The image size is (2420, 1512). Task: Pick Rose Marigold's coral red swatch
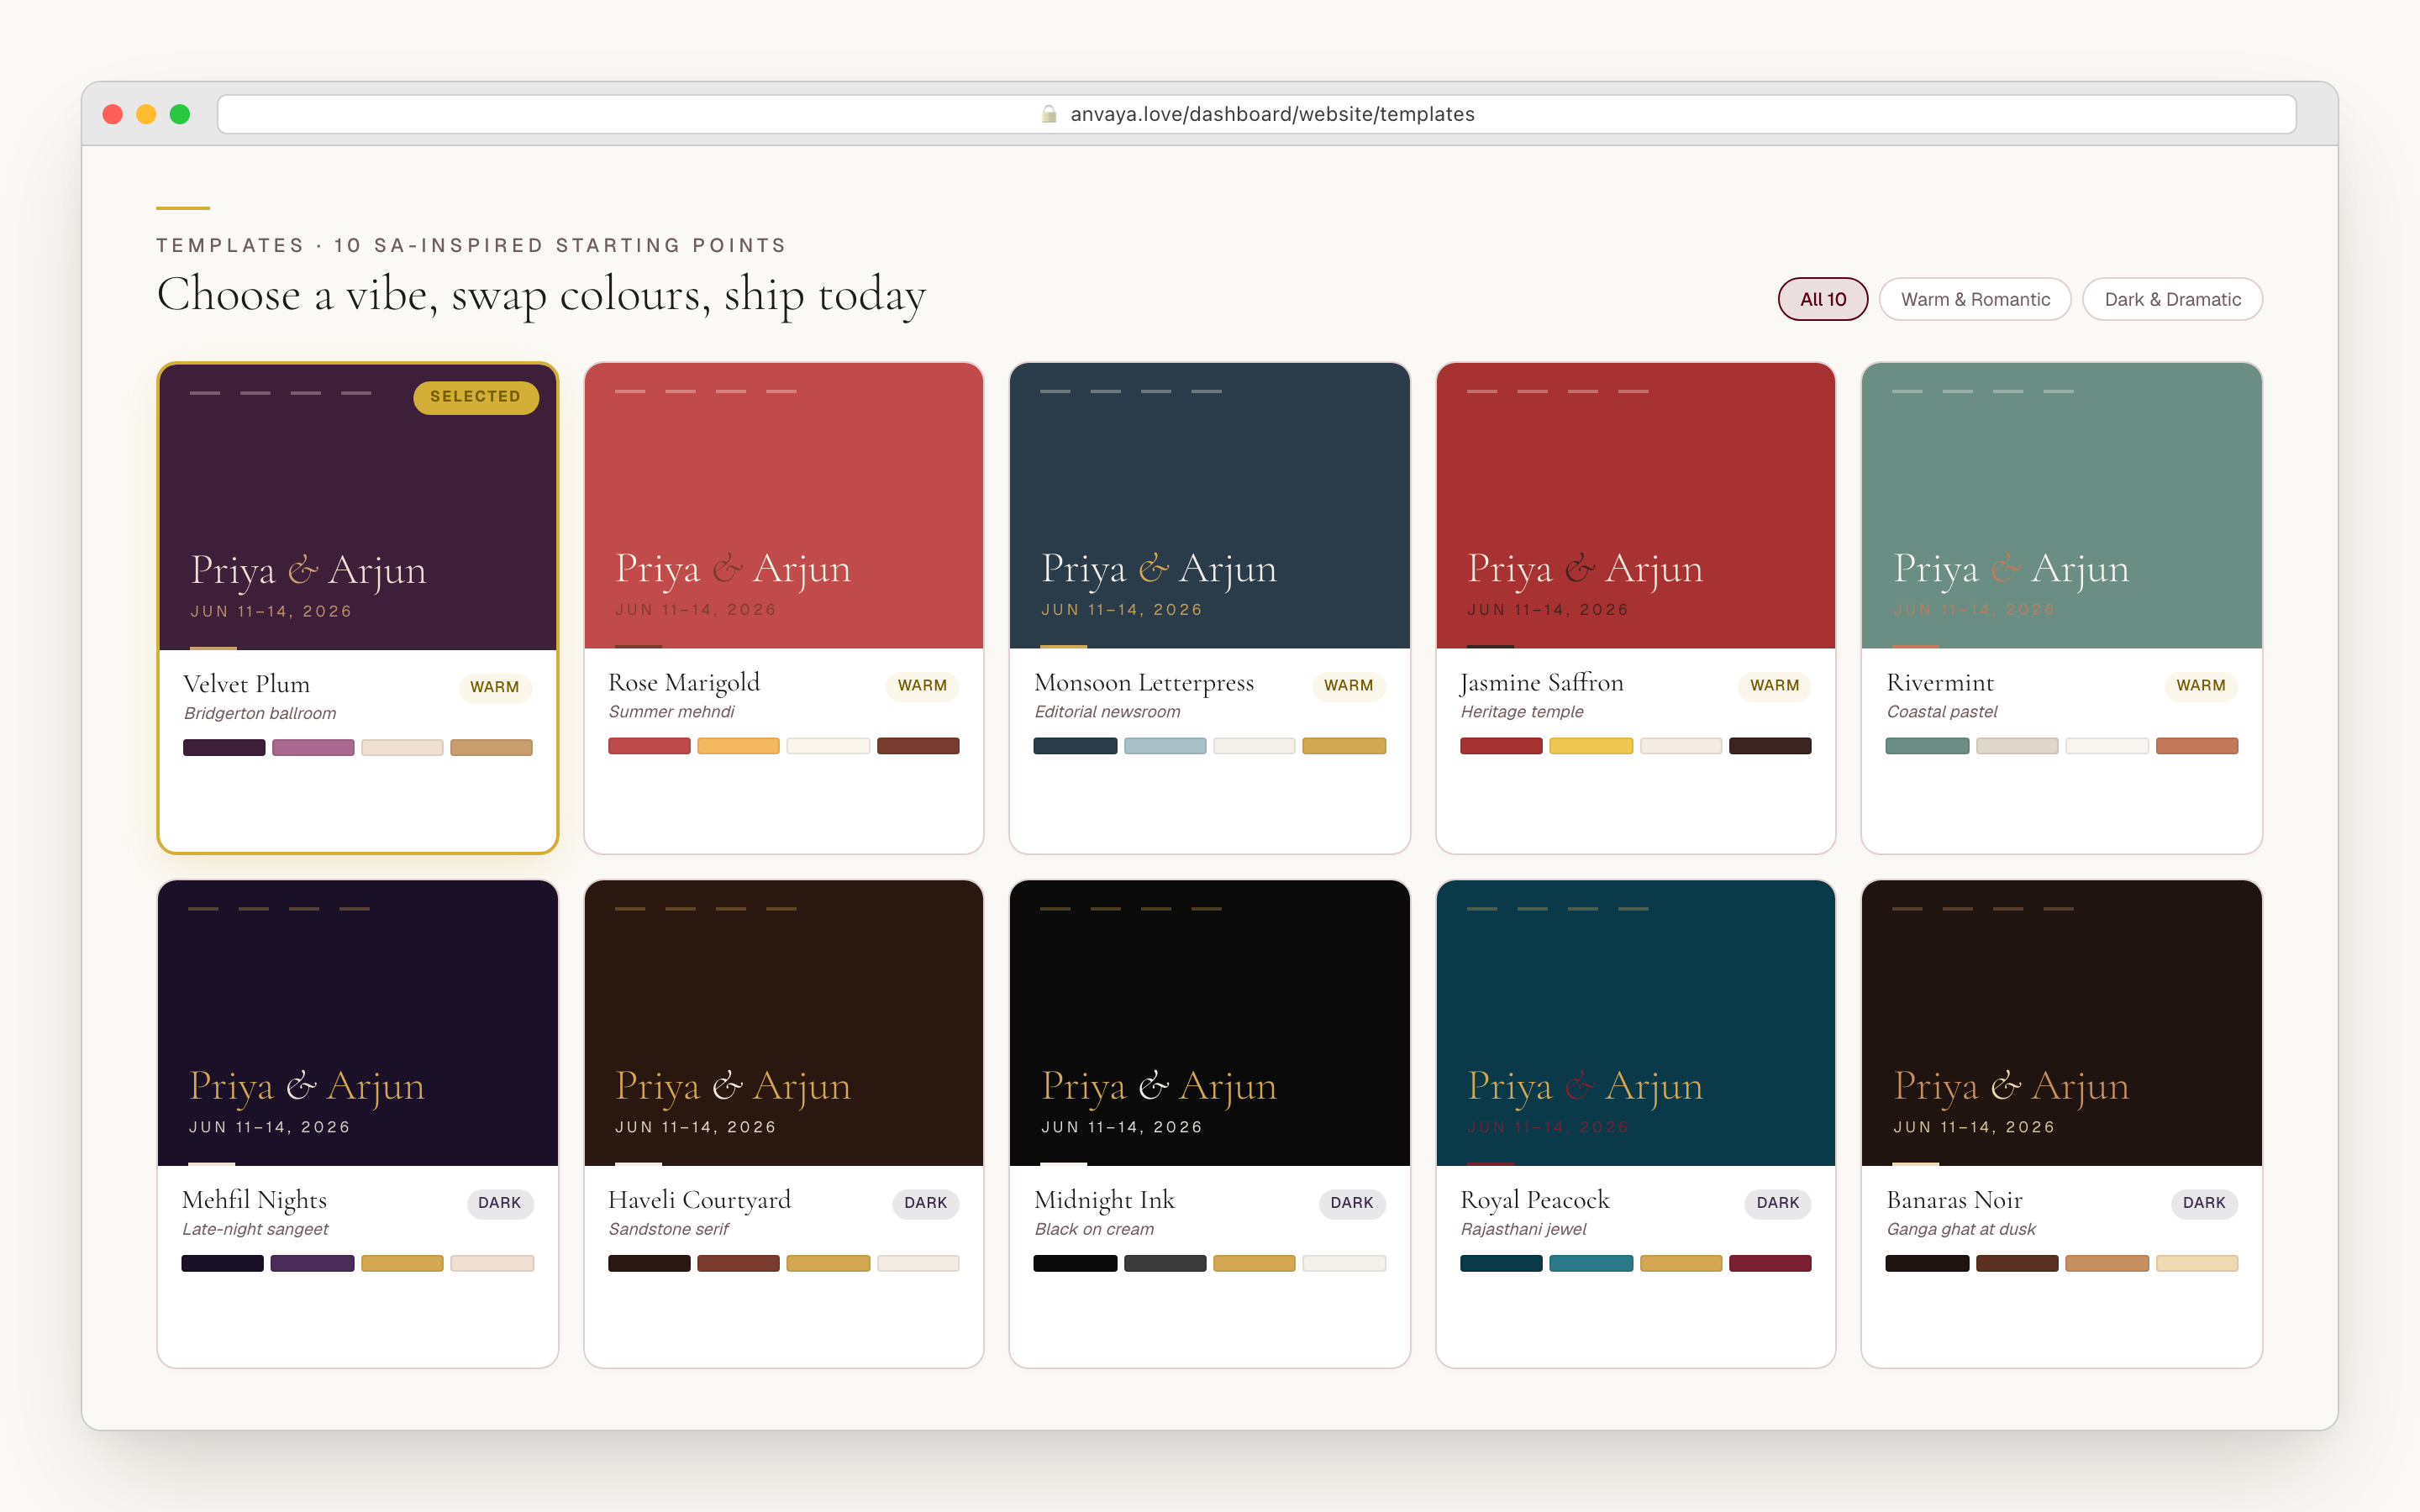(649, 746)
